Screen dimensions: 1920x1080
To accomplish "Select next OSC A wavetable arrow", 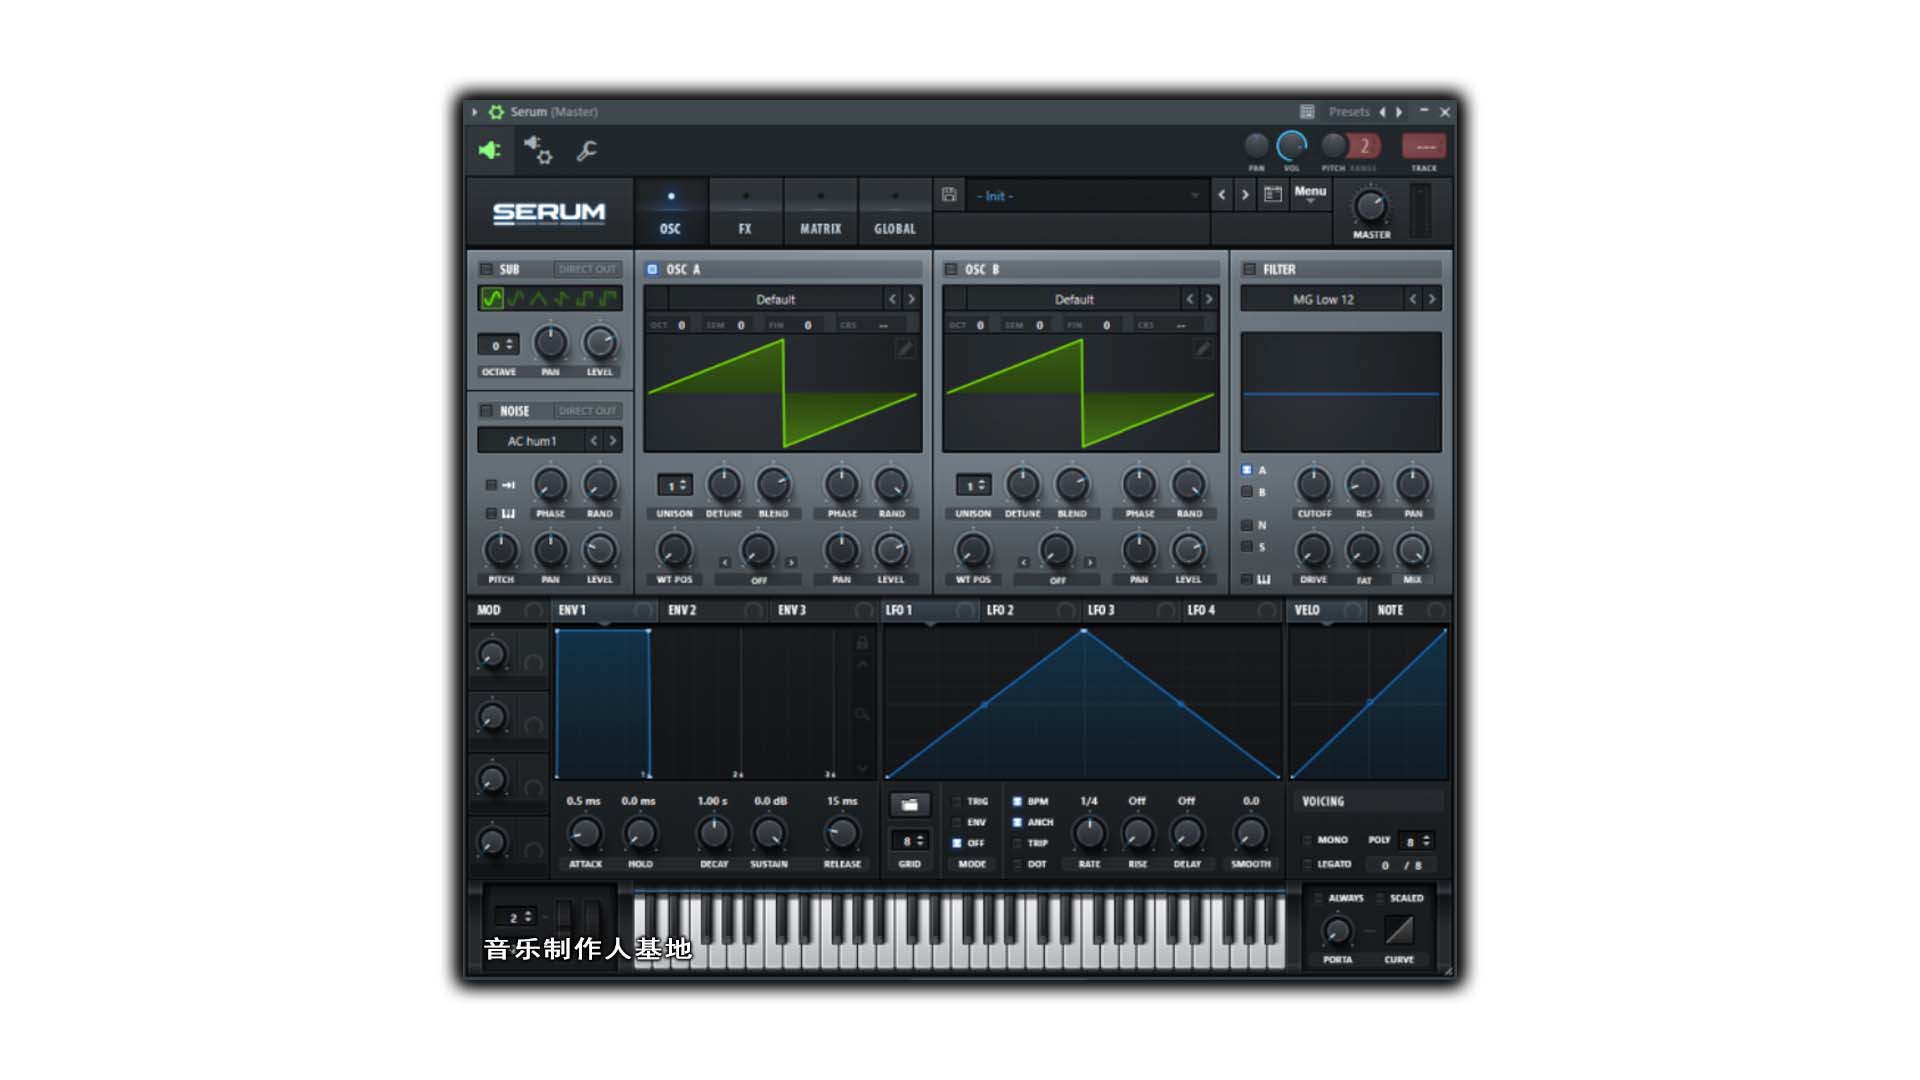I will tap(911, 299).
